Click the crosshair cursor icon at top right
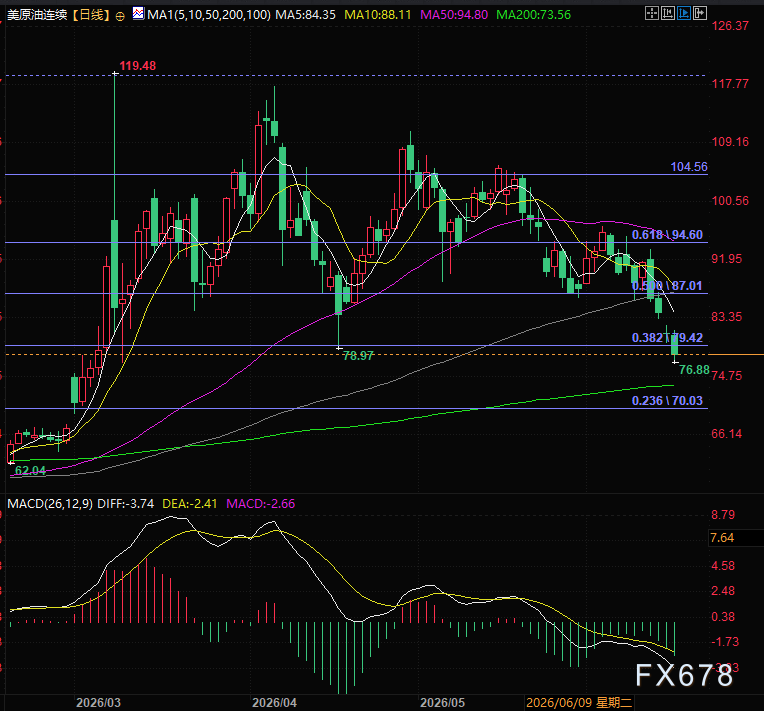The width and height of the screenshot is (764, 711). coord(651,13)
